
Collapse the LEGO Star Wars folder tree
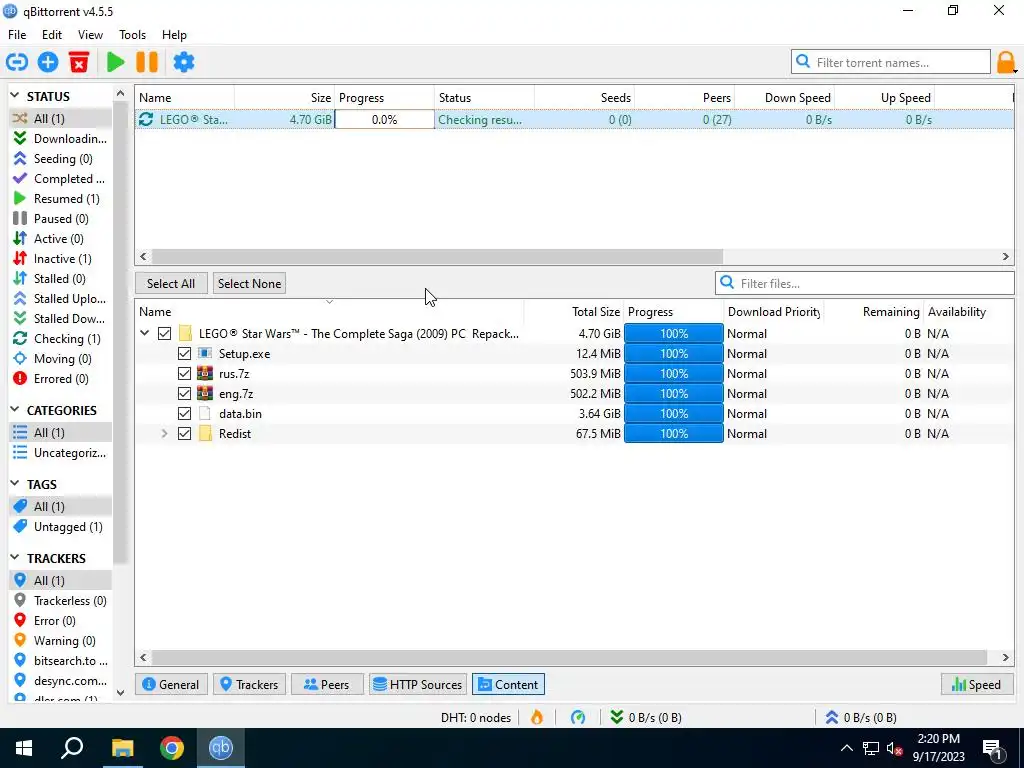click(144, 333)
